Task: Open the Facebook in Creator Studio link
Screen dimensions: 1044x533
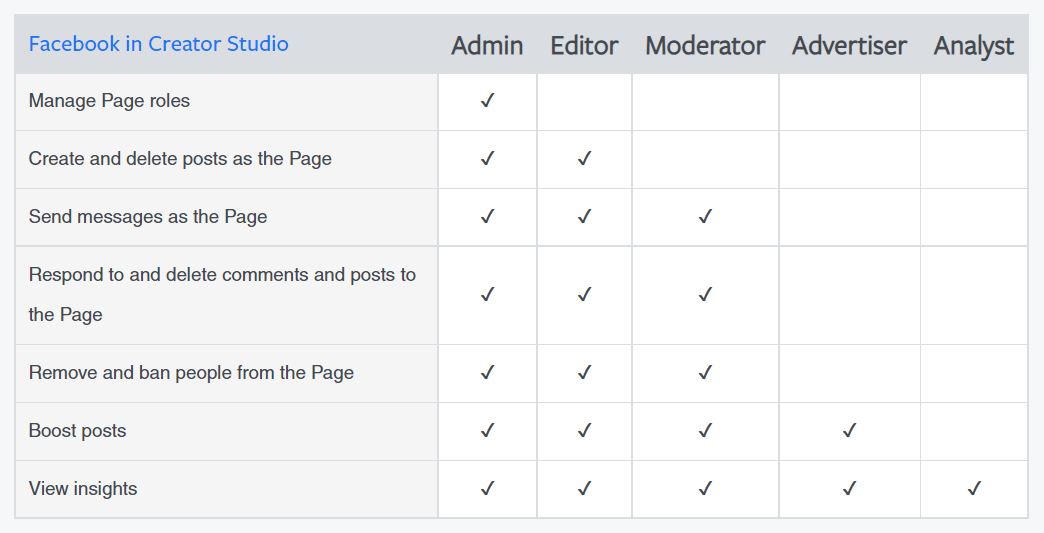Action: tap(158, 44)
